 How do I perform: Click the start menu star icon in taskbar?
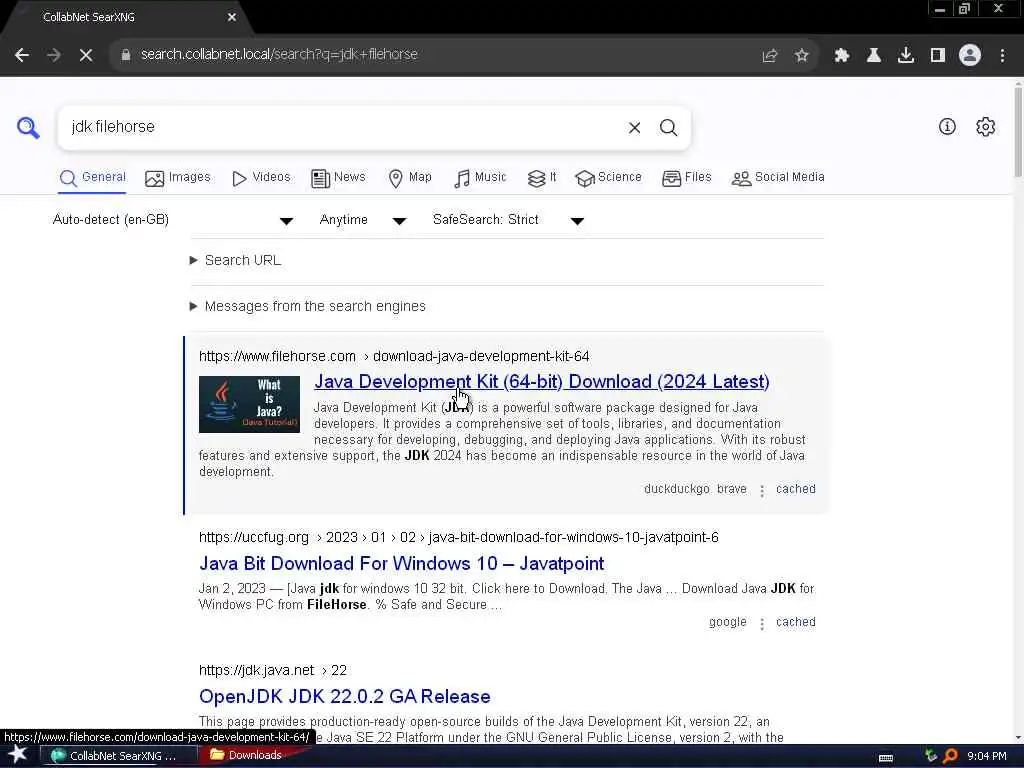pos(17,755)
